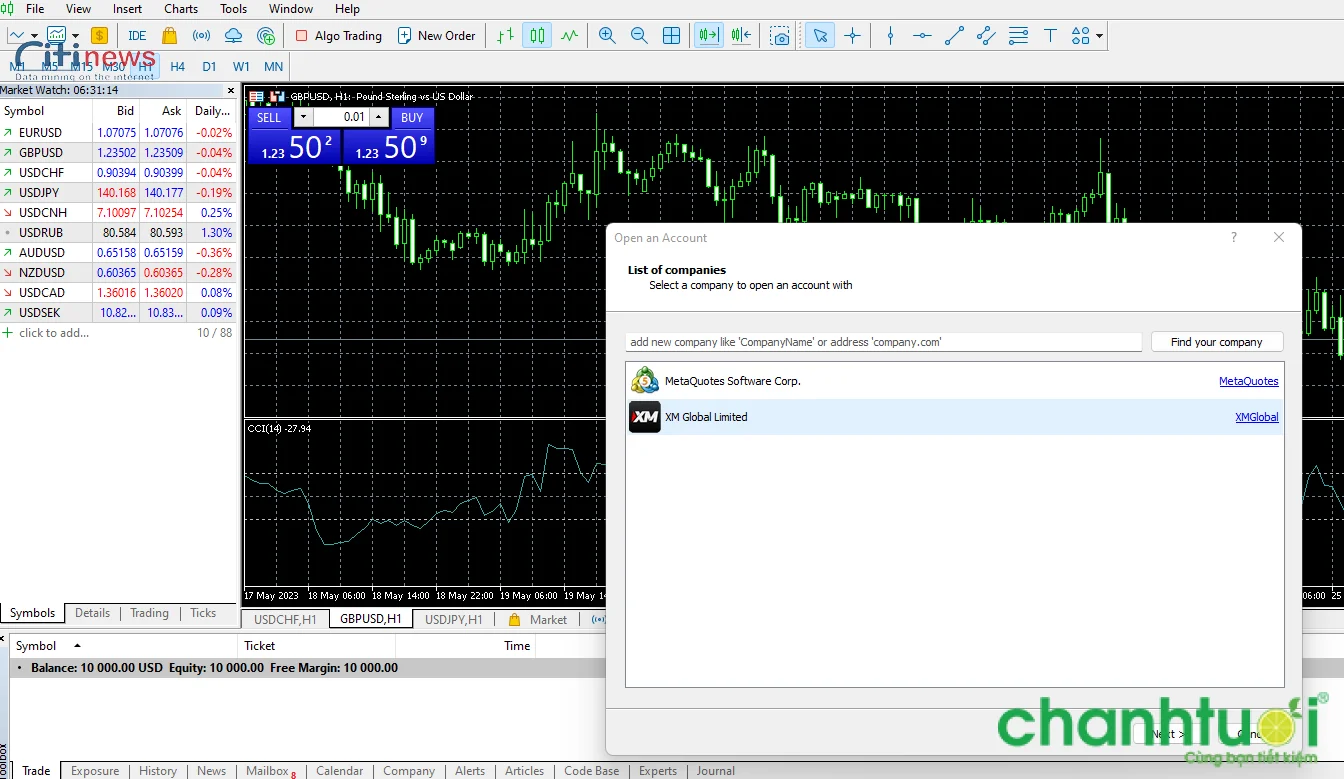Screen dimensions: 1344x779
Task: Open the Calendar tab in Toolbox
Action: point(340,771)
